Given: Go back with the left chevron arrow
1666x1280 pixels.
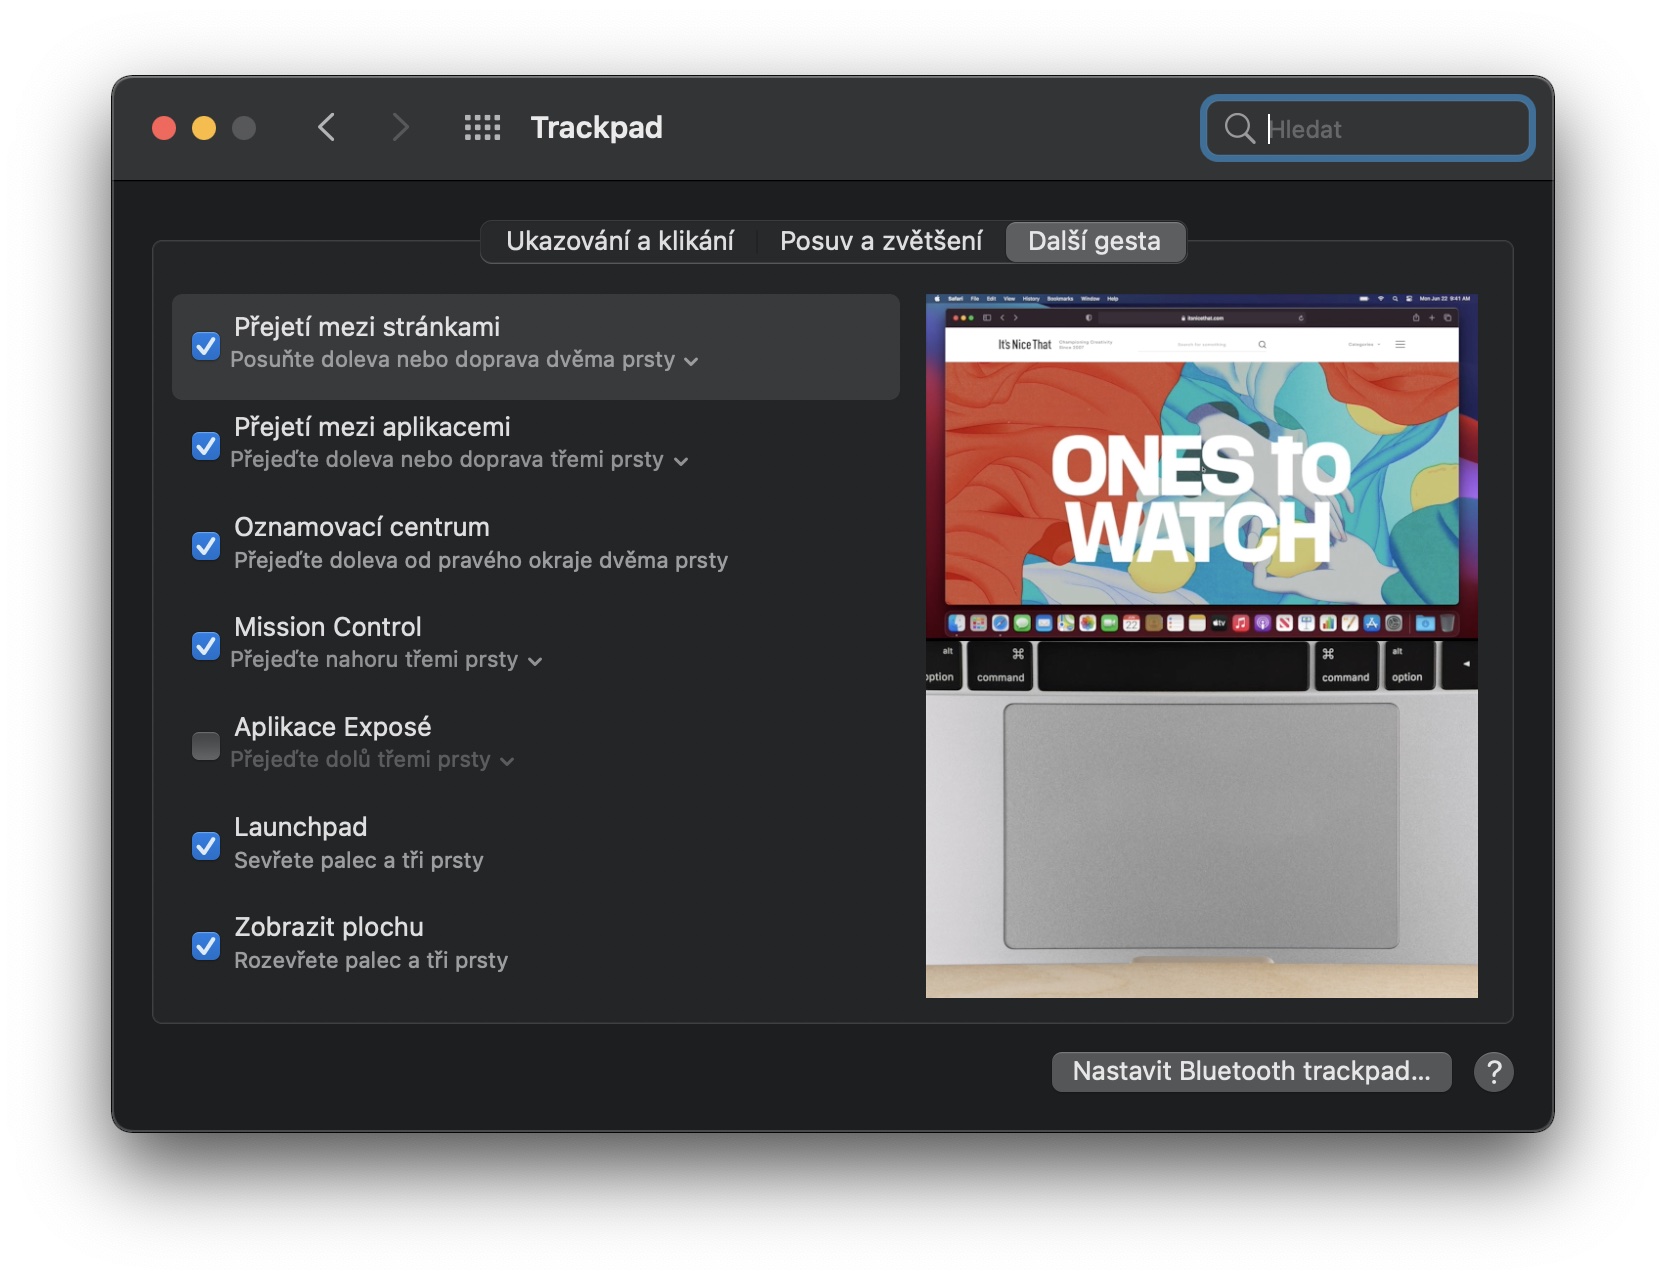Looking at the screenshot, I should [326, 127].
